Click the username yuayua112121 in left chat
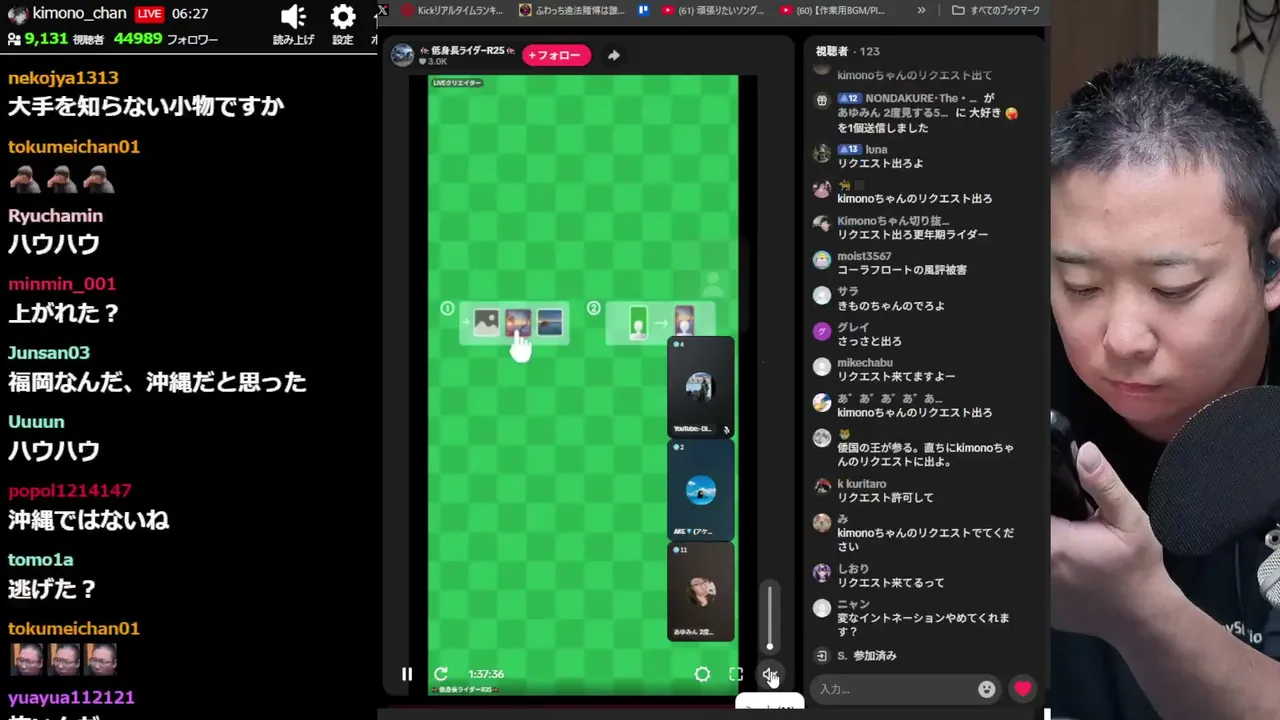 tap(71, 698)
